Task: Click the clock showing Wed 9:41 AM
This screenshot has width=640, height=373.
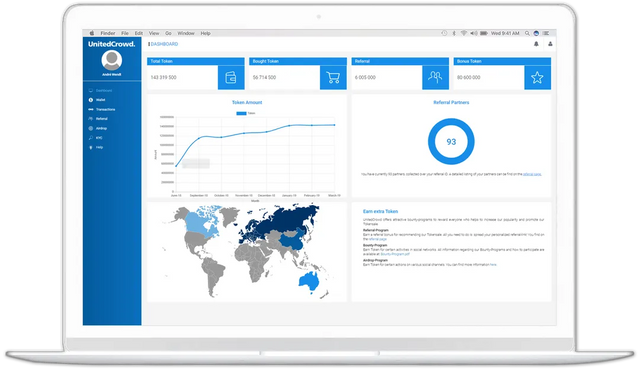Action: pyautogui.click(x=505, y=33)
